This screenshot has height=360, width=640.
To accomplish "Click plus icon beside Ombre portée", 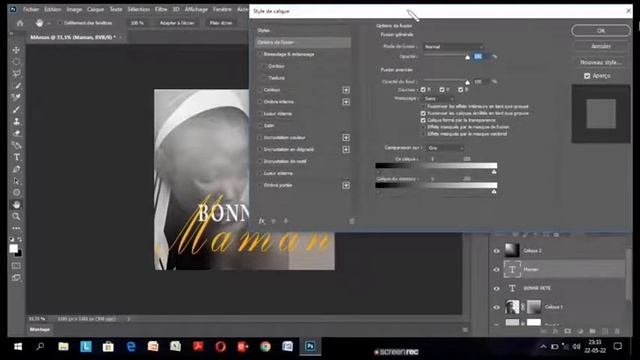I will tap(346, 185).
